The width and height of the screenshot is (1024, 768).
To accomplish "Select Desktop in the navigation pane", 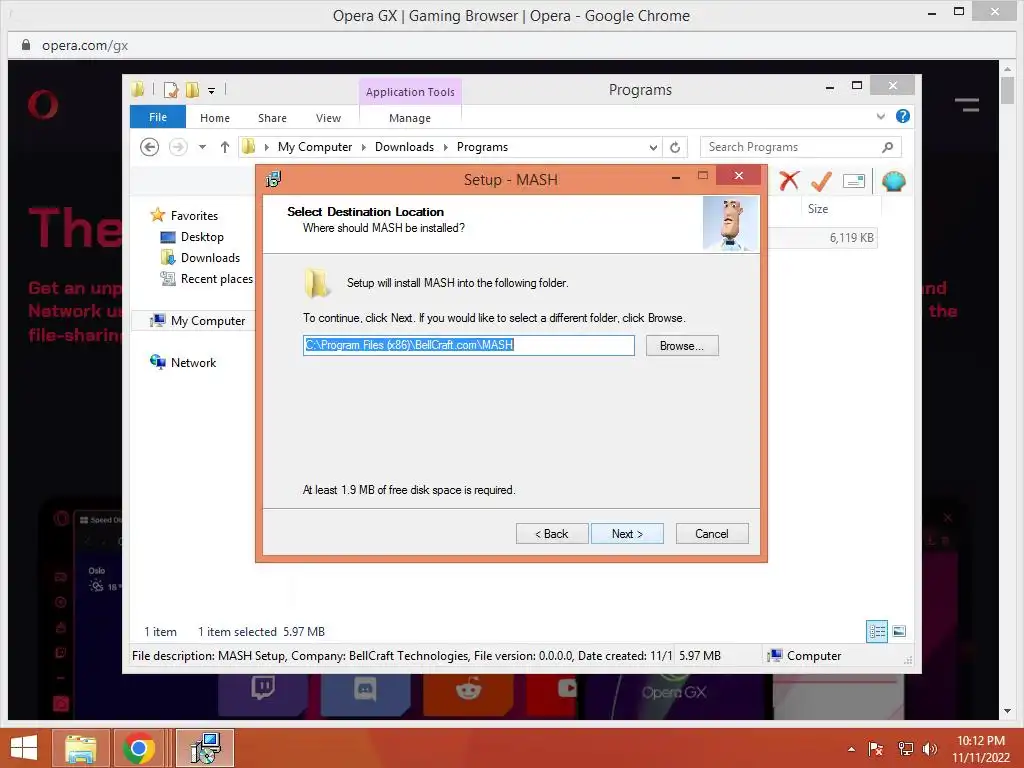I will [x=202, y=236].
